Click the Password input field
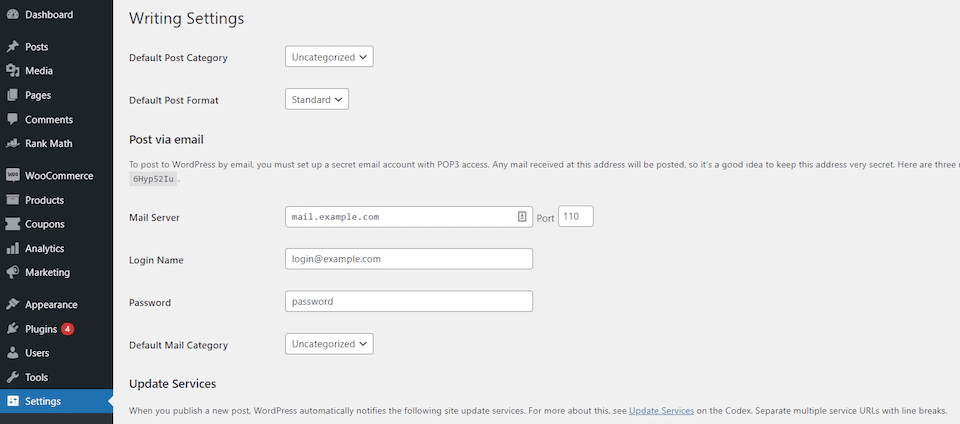 pos(409,301)
